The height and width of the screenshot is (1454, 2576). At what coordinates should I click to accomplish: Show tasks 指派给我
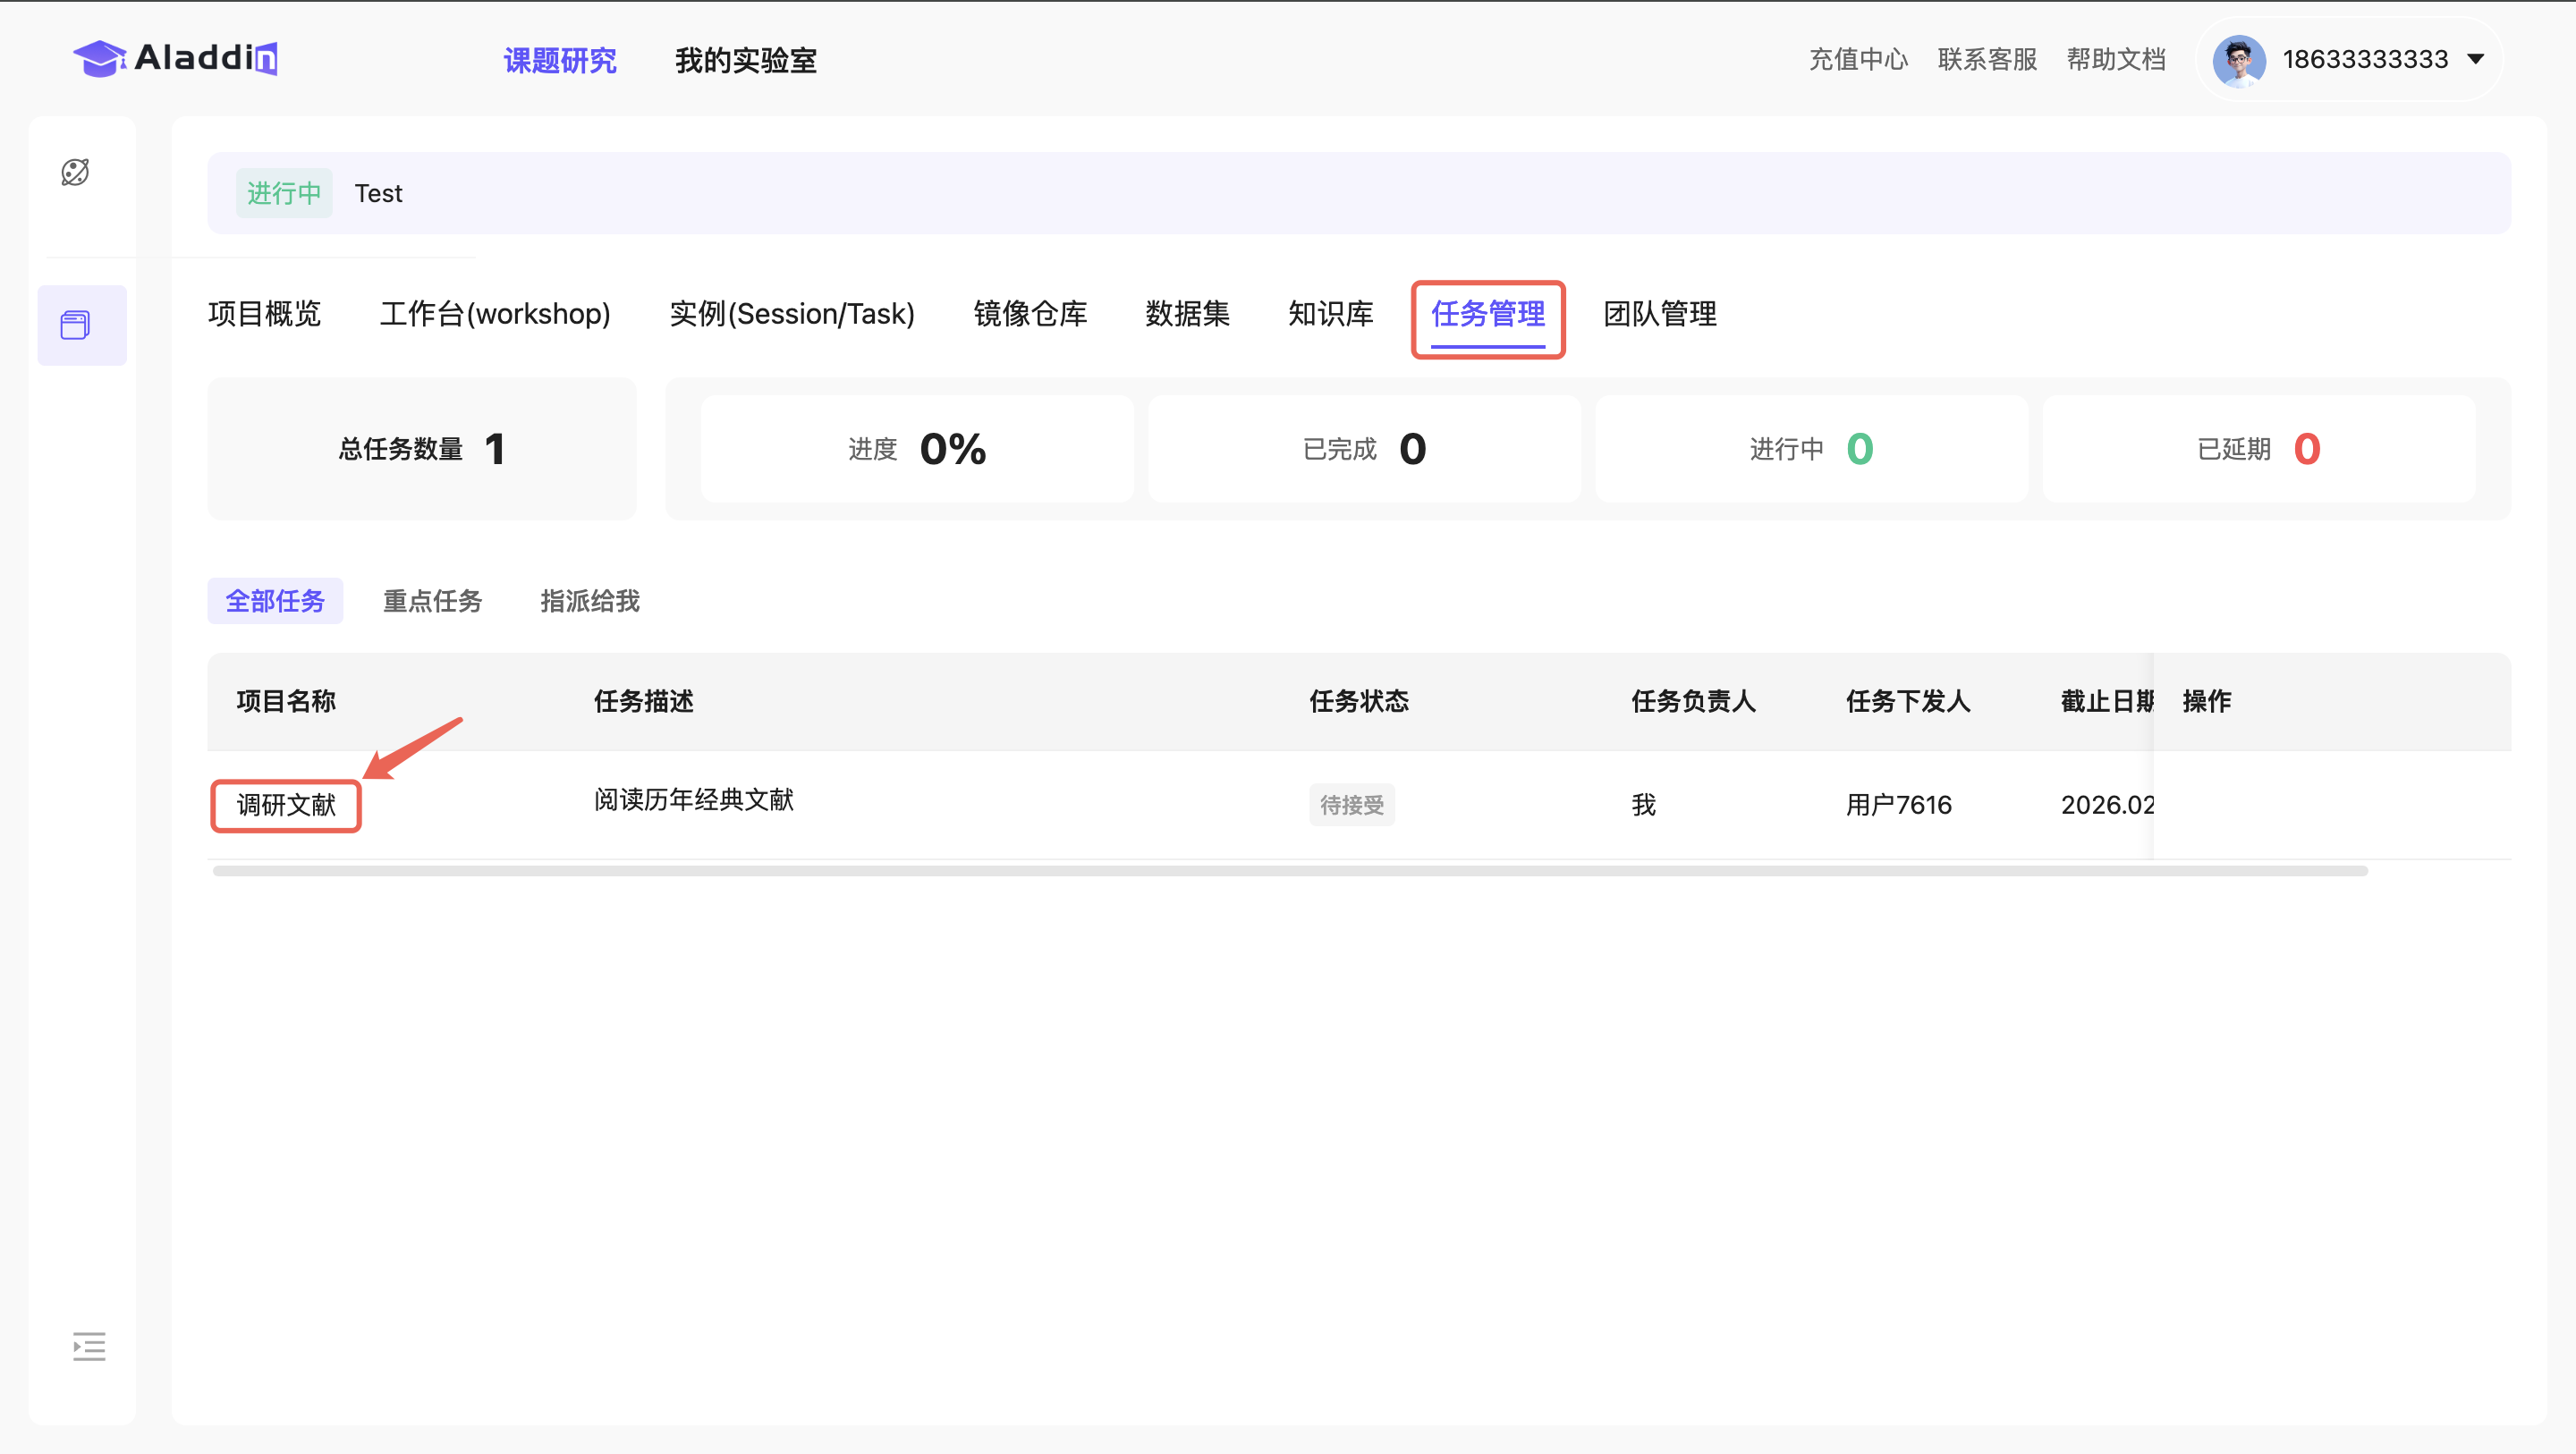[x=590, y=601]
